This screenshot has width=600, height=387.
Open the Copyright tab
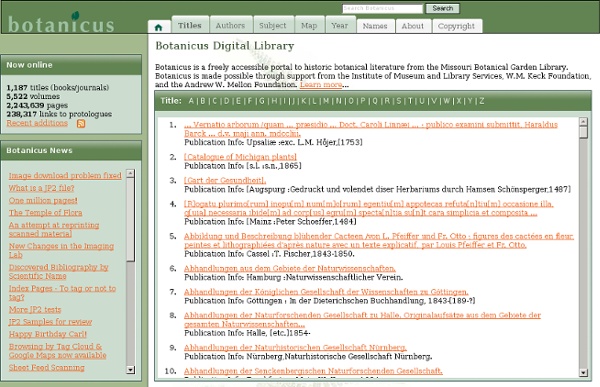pyautogui.click(x=457, y=26)
